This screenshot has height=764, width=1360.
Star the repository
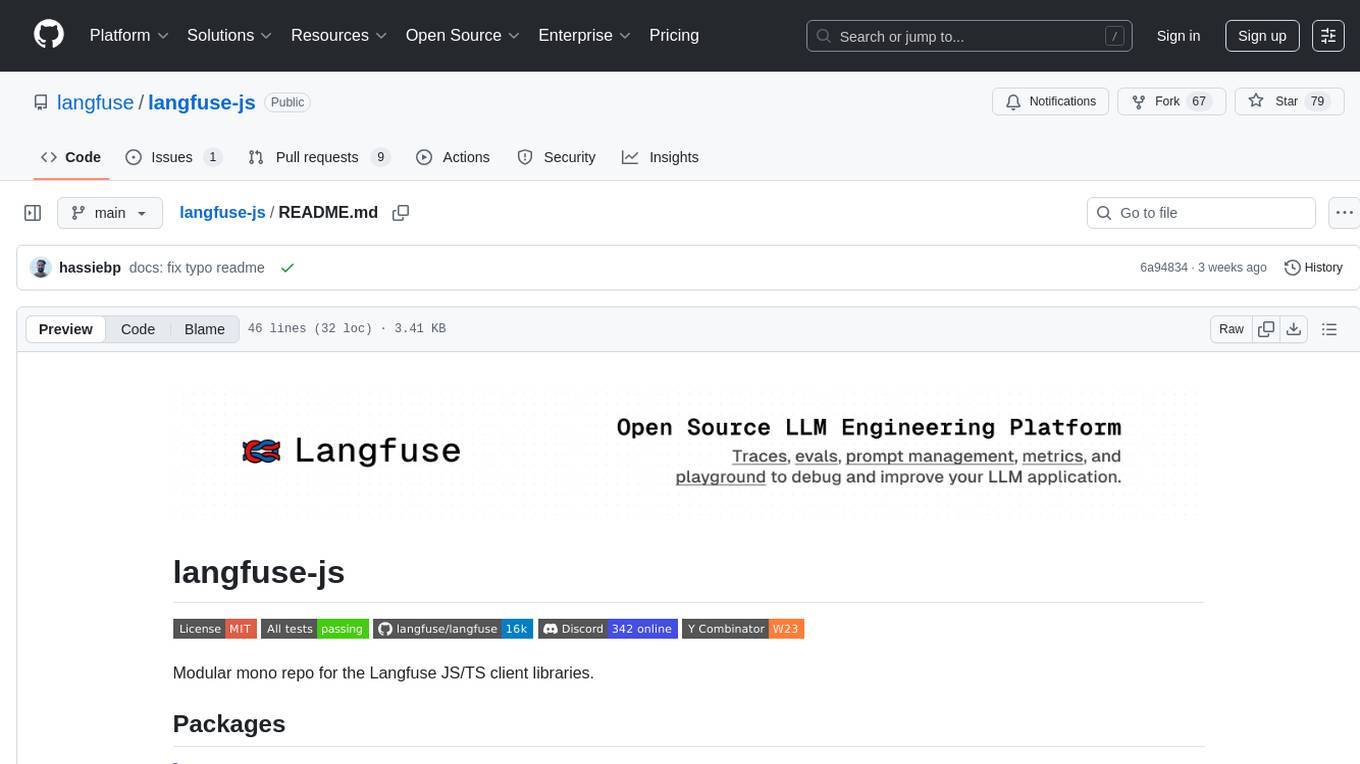(x=1291, y=102)
